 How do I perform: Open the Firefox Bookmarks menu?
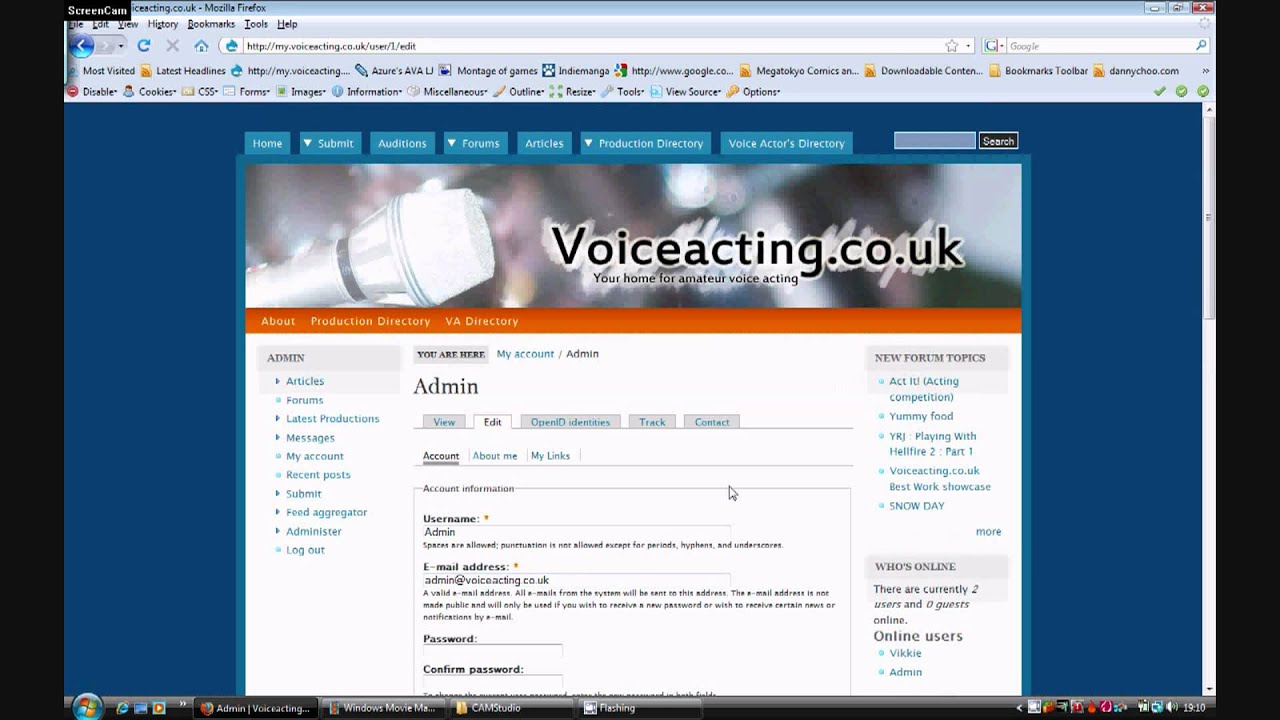[x=211, y=24]
